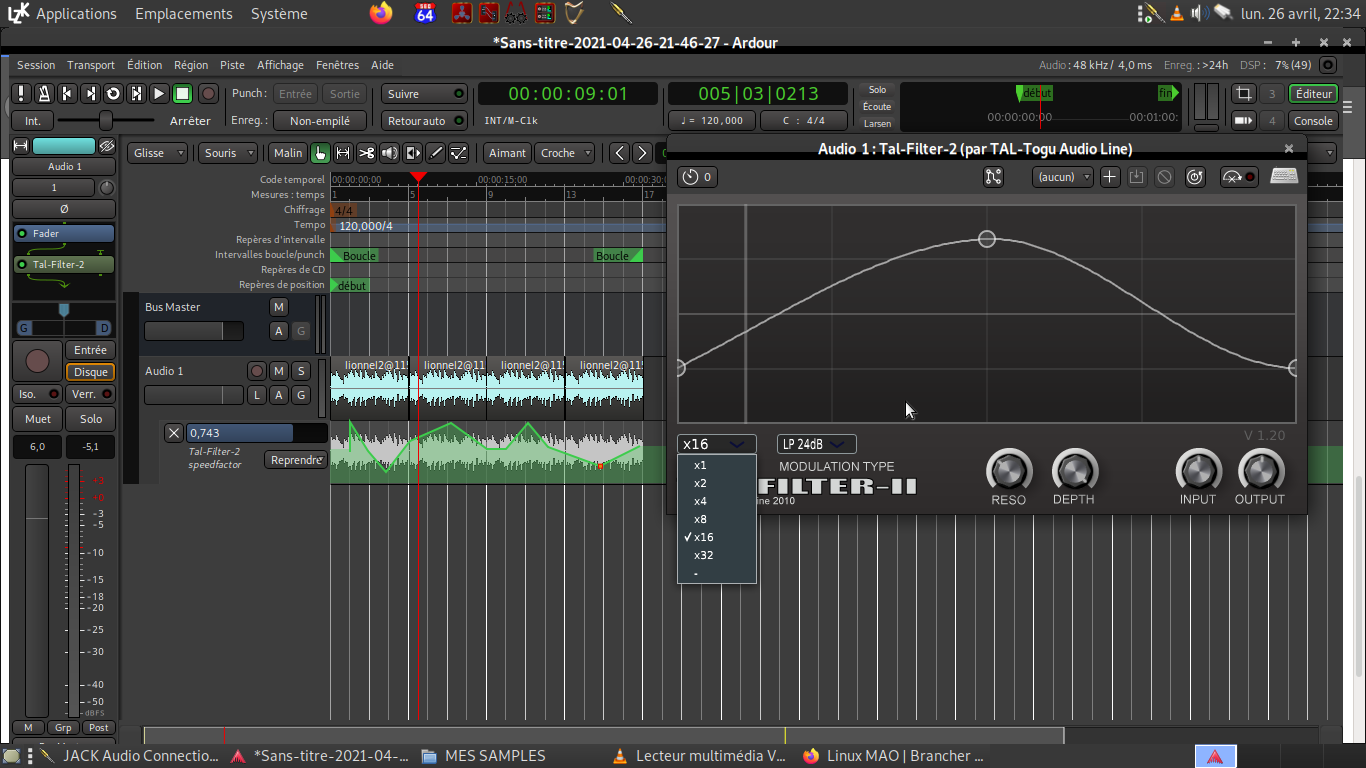
Task: Open the Fenêtres menu
Action: pos(337,65)
